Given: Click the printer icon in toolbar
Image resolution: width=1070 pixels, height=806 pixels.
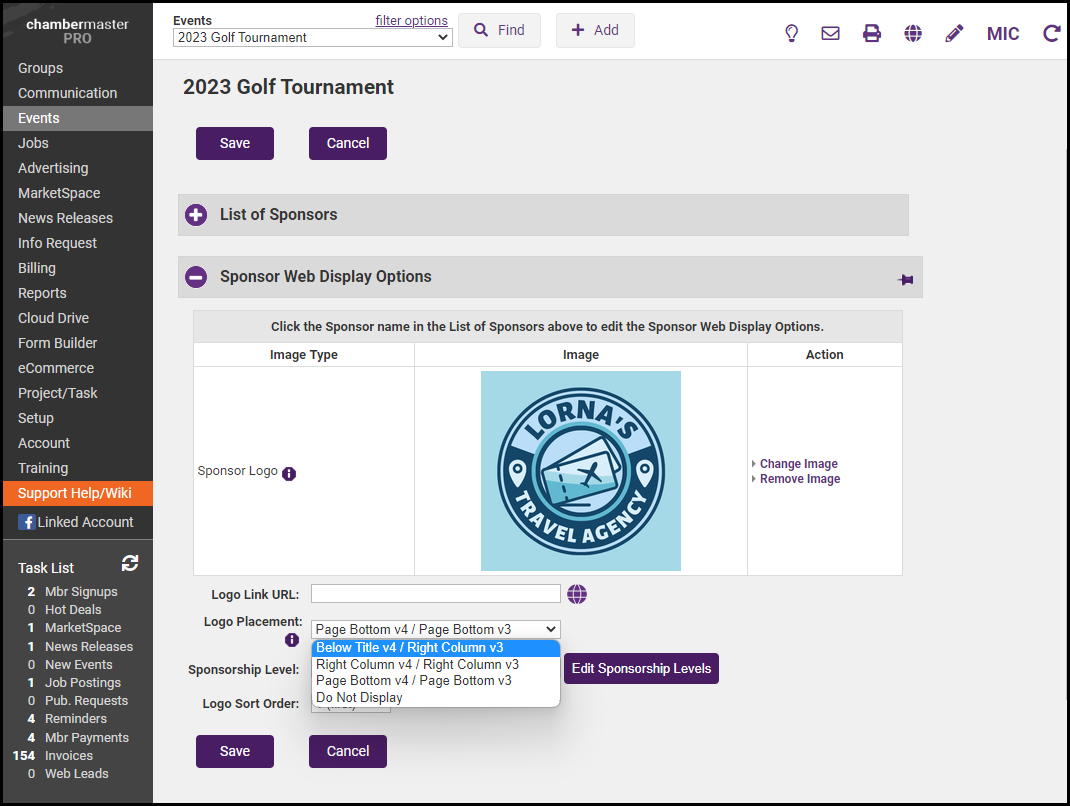Looking at the screenshot, I should (x=872, y=33).
